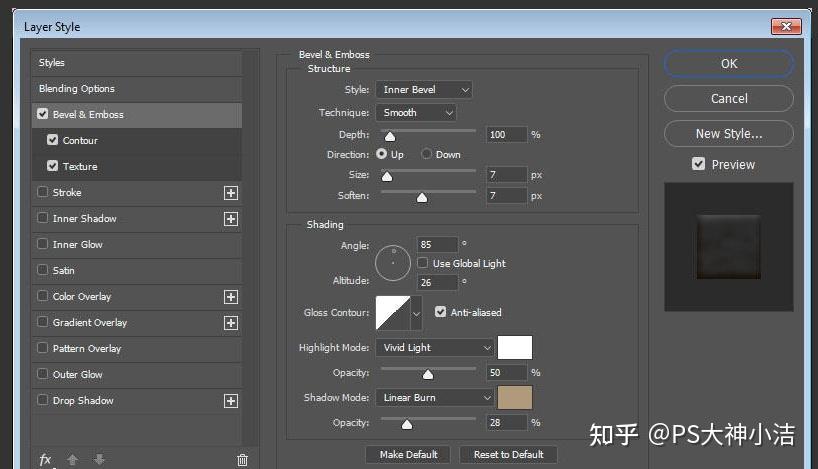Open the Style dropdown showing Inner Bevel
This screenshot has width=818, height=469.
coord(424,90)
